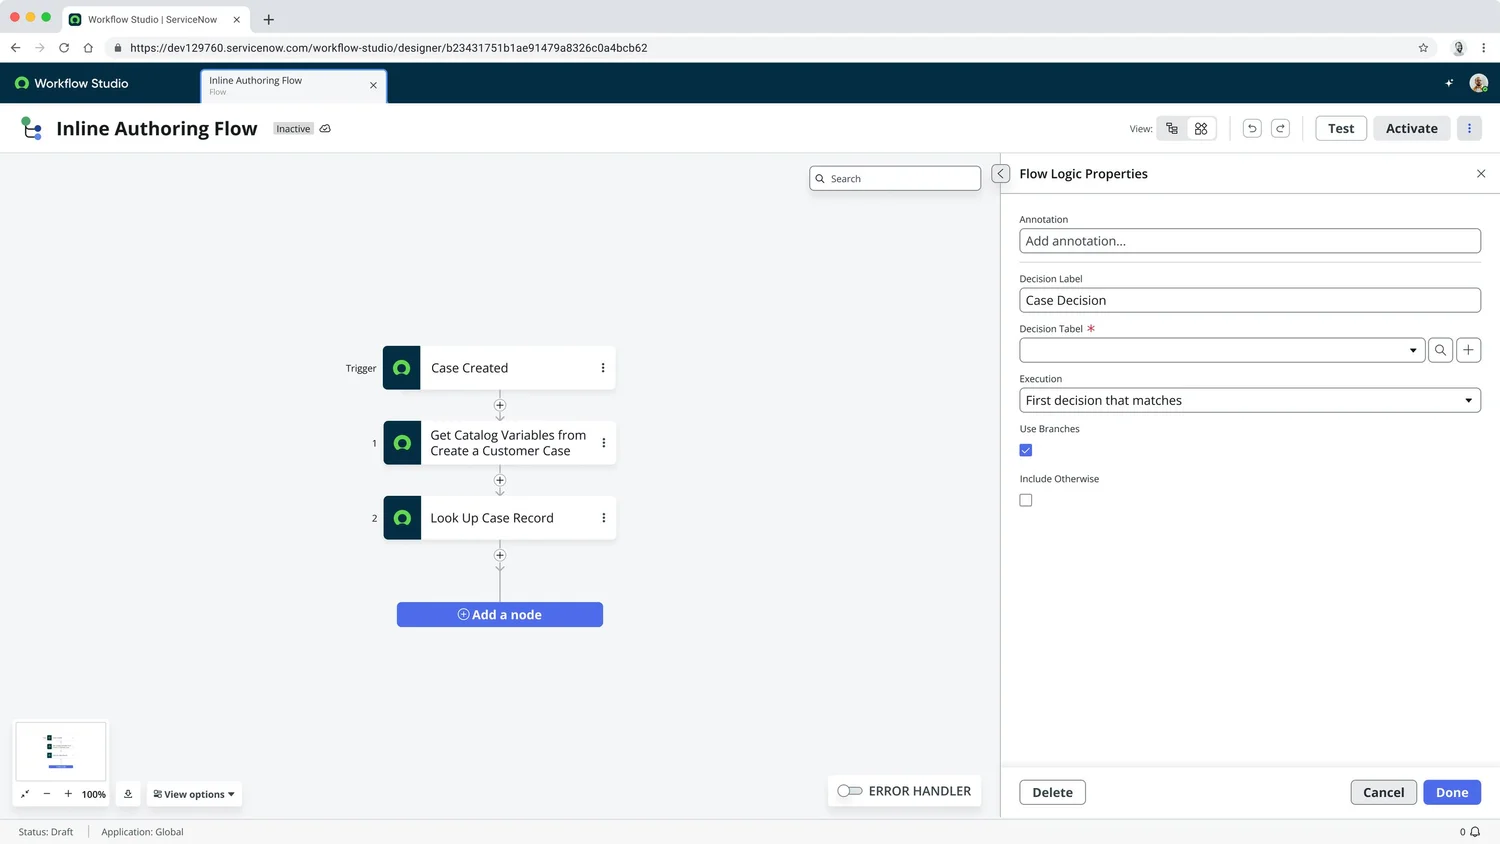Open the Execution dropdown
Viewport: 1500px width, 844px height.
[1250, 400]
